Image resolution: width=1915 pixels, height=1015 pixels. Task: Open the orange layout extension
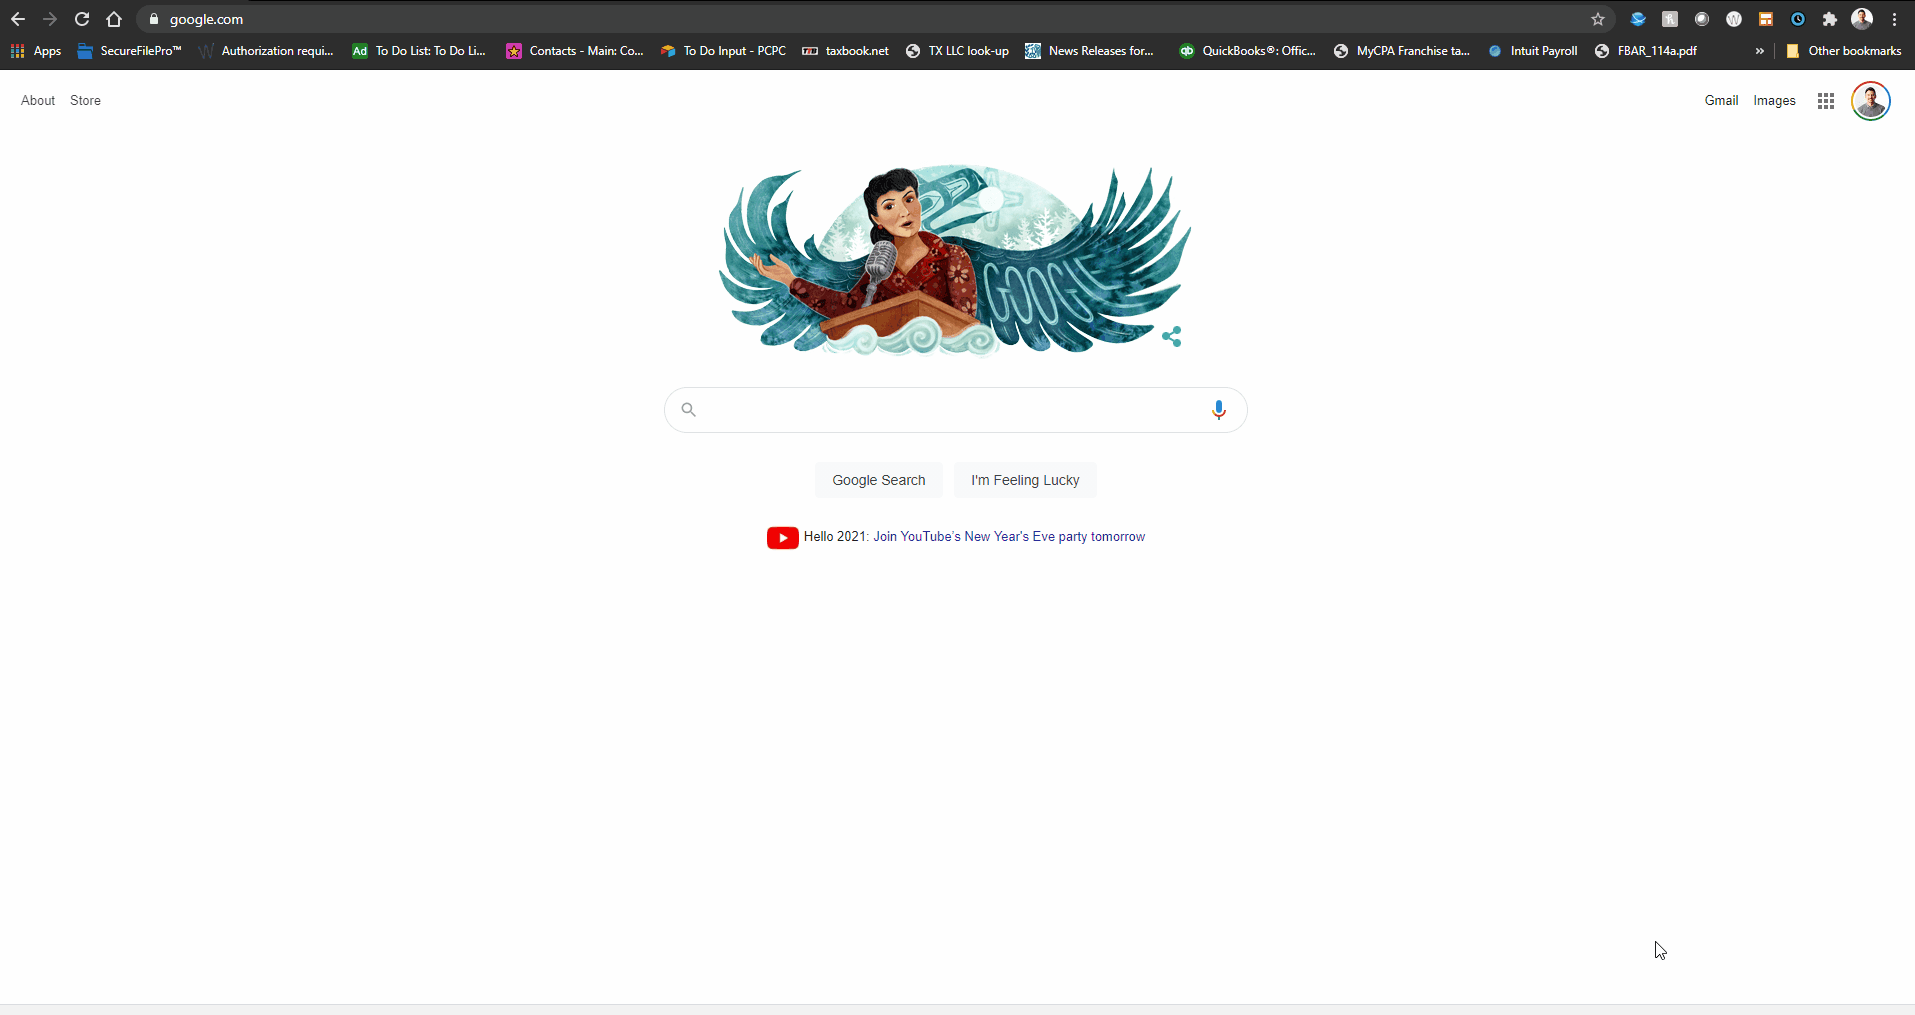[x=1766, y=19]
